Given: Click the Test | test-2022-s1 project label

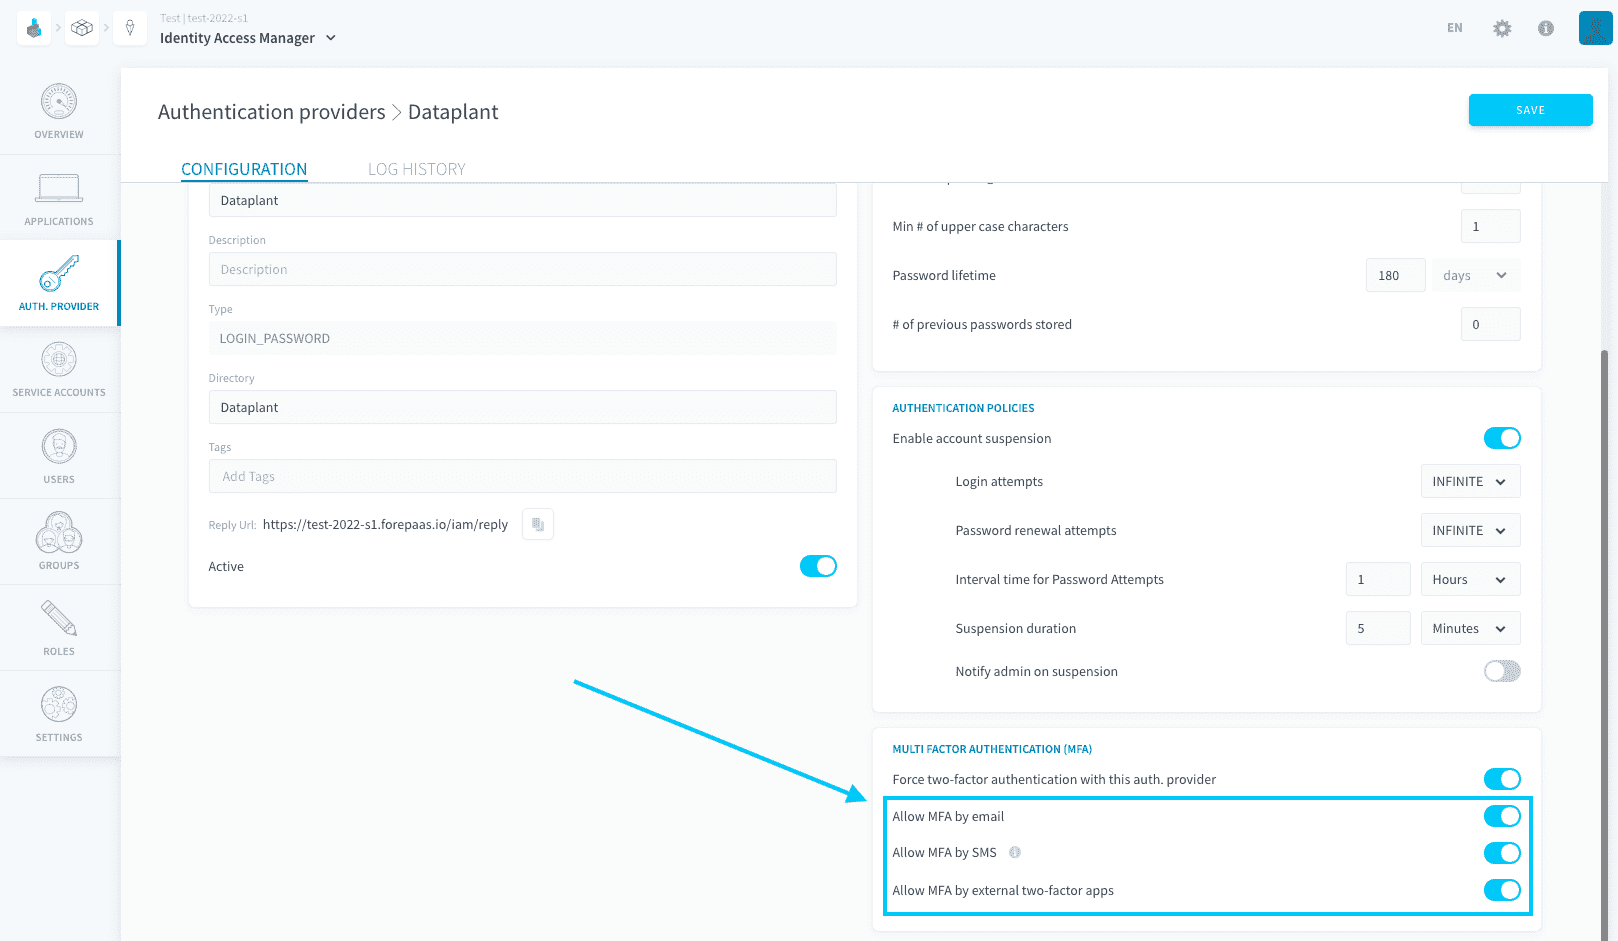Looking at the screenshot, I should click(204, 18).
